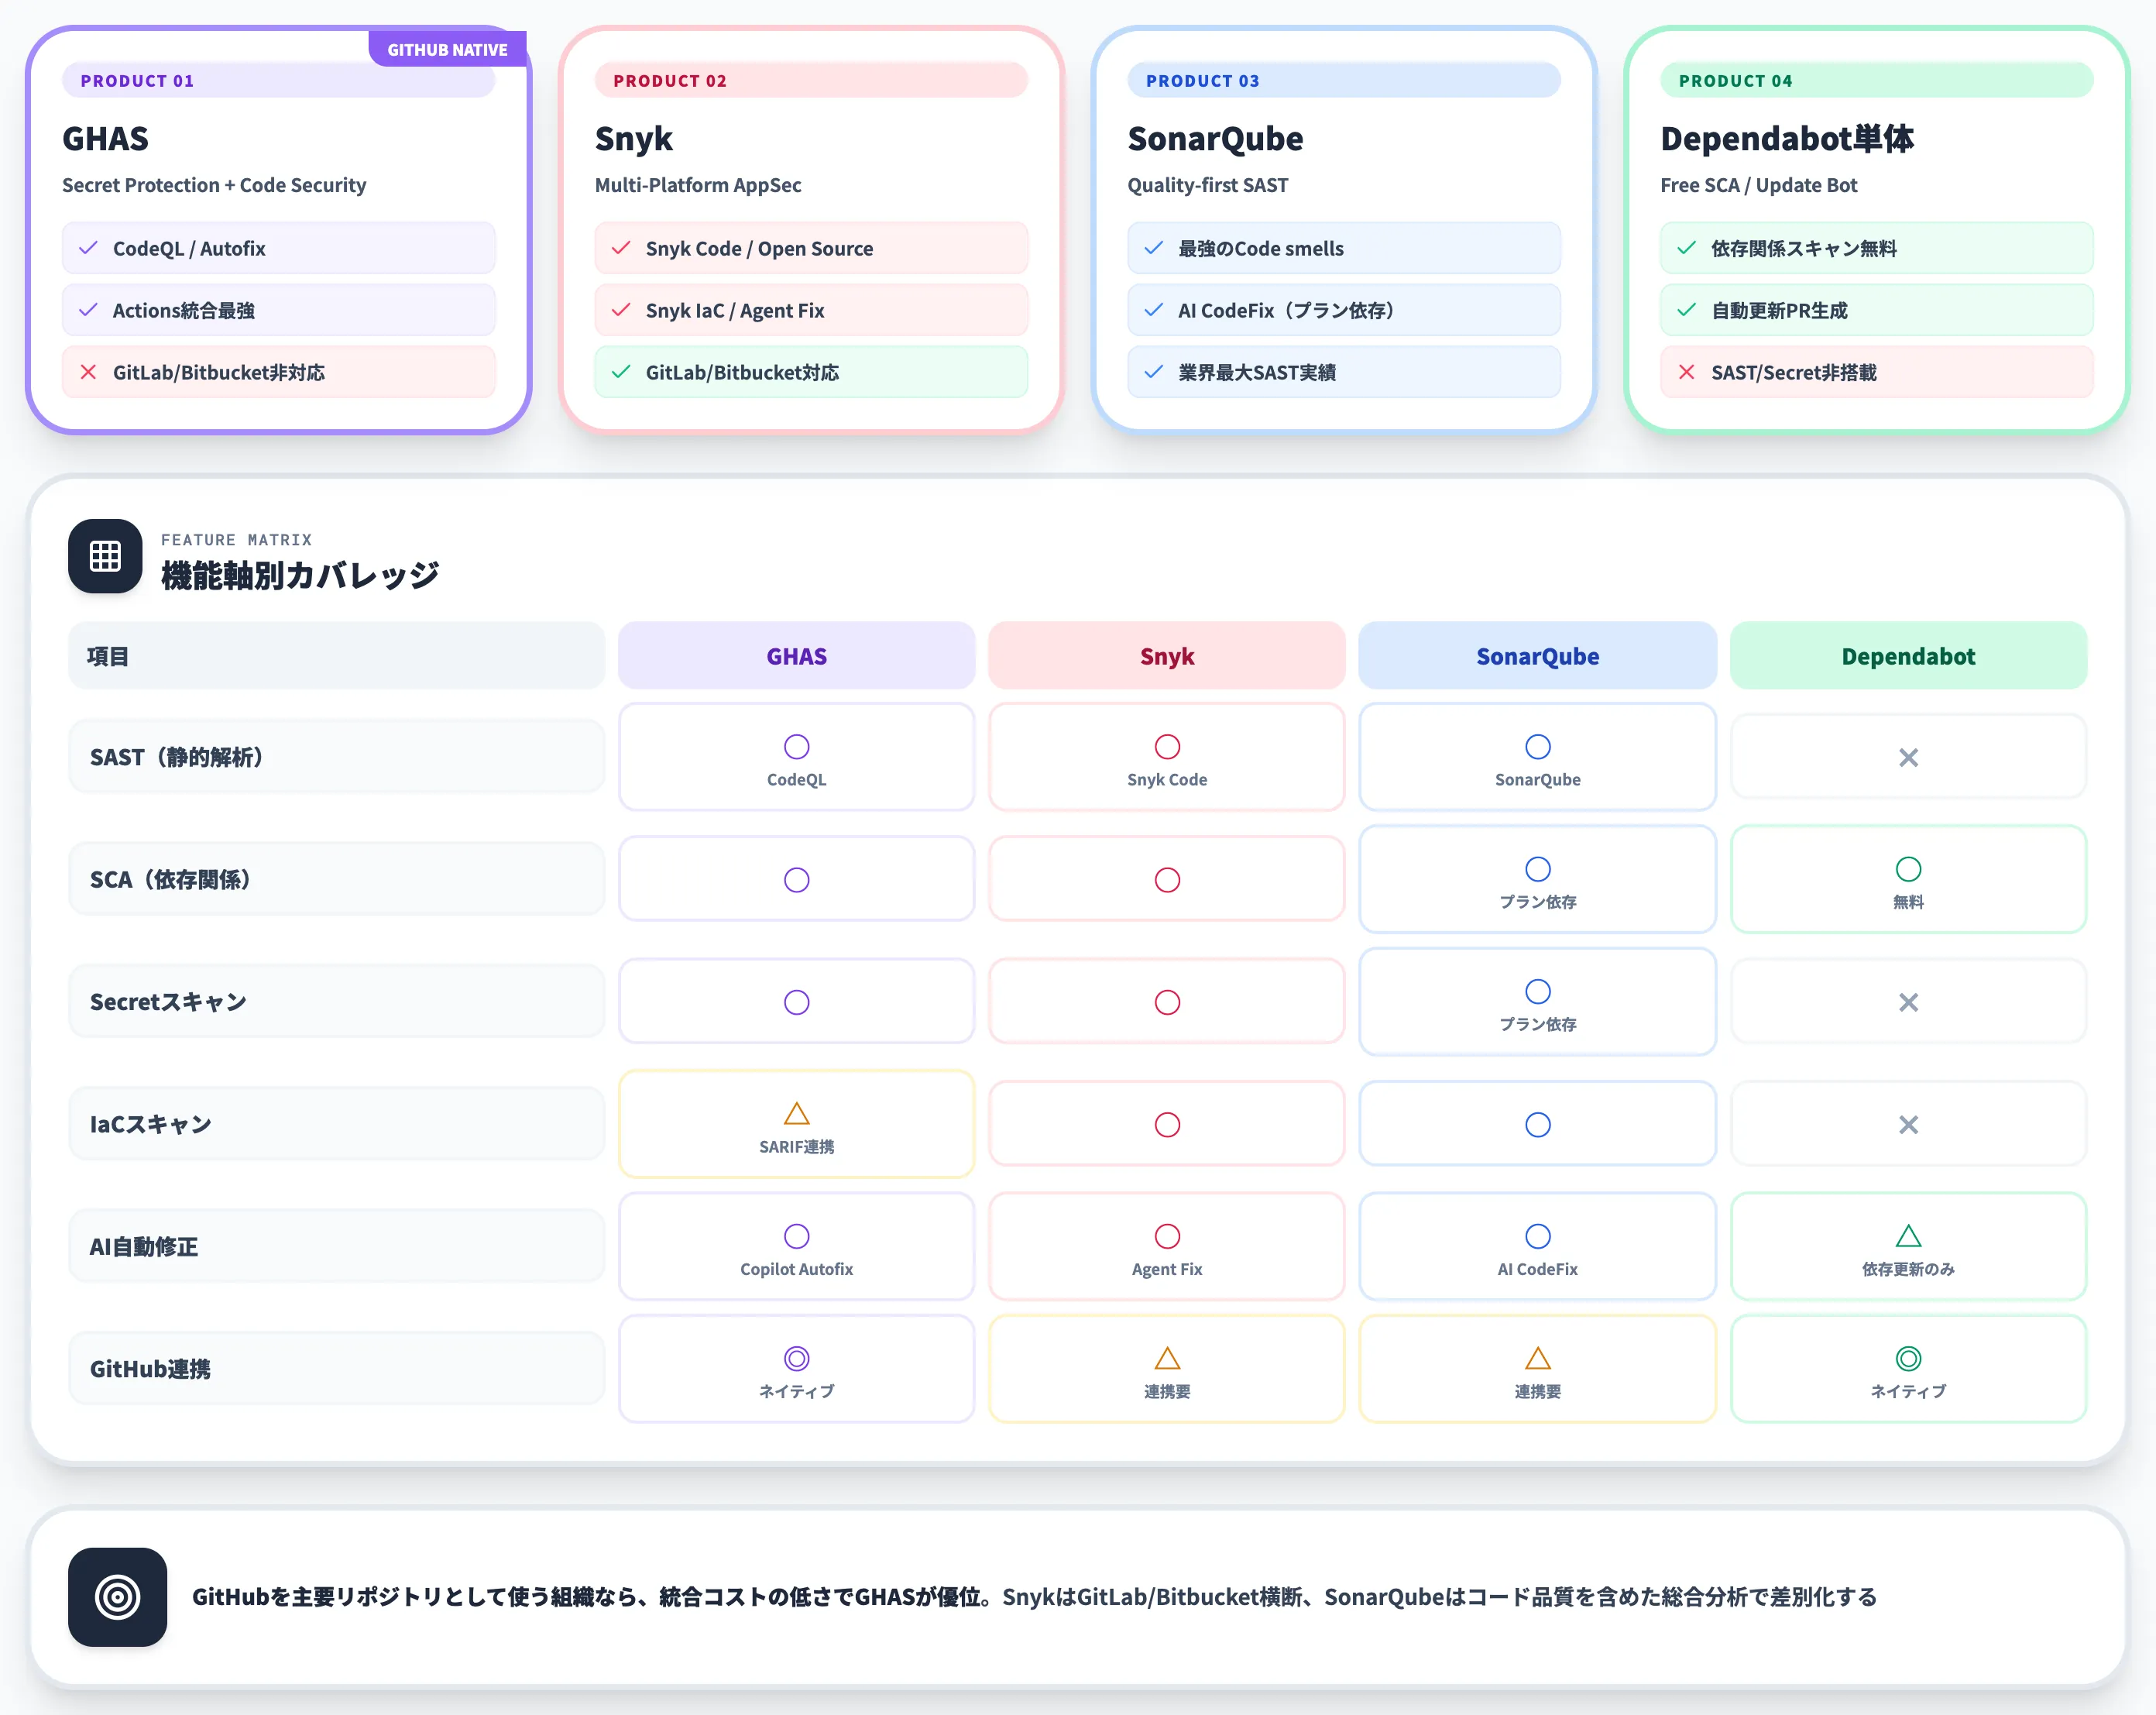The height and width of the screenshot is (1715, 2156).
Task: Click the Multi-Platform AppSec subtitle
Action: click(x=698, y=185)
